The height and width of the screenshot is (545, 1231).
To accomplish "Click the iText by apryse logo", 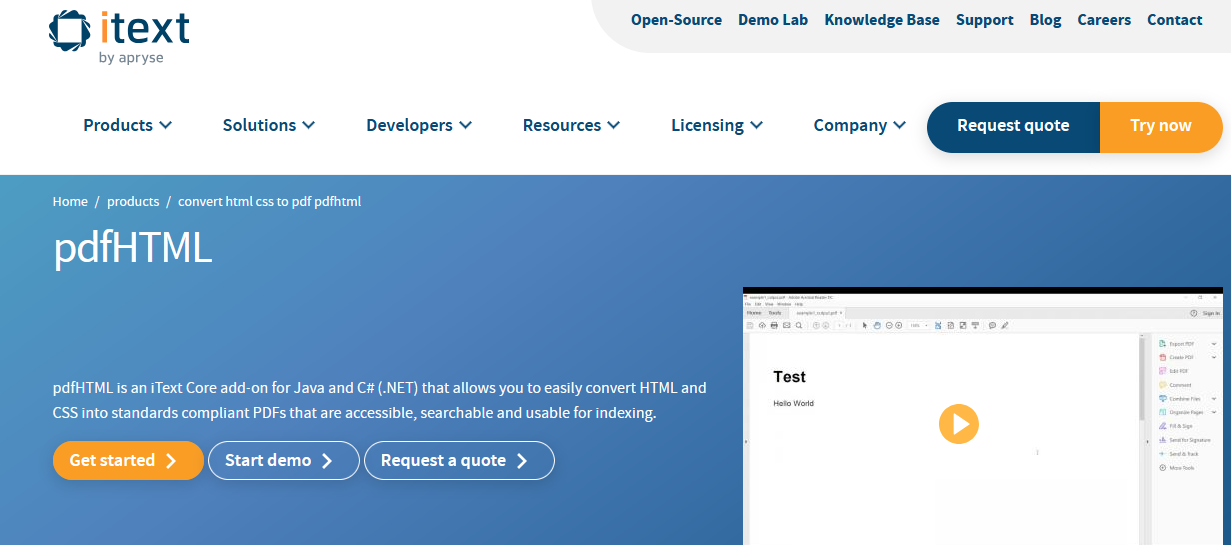I will pyautogui.click(x=119, y=35).
